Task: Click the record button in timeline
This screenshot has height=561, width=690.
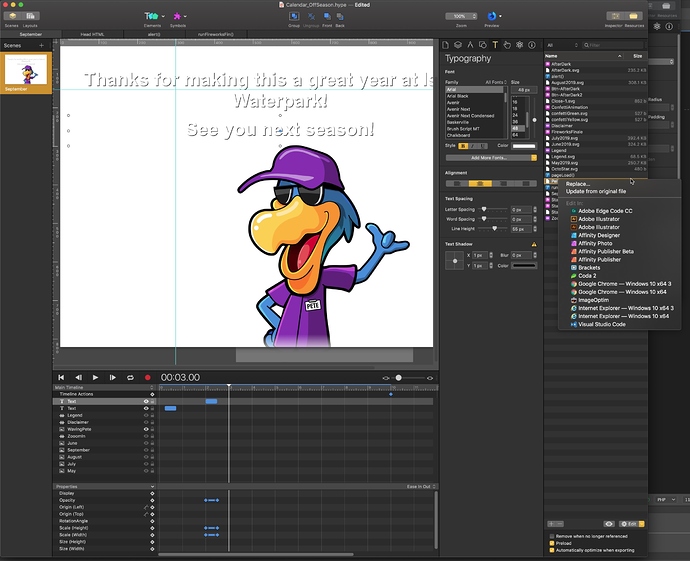Action: click(x=147, y=378)
